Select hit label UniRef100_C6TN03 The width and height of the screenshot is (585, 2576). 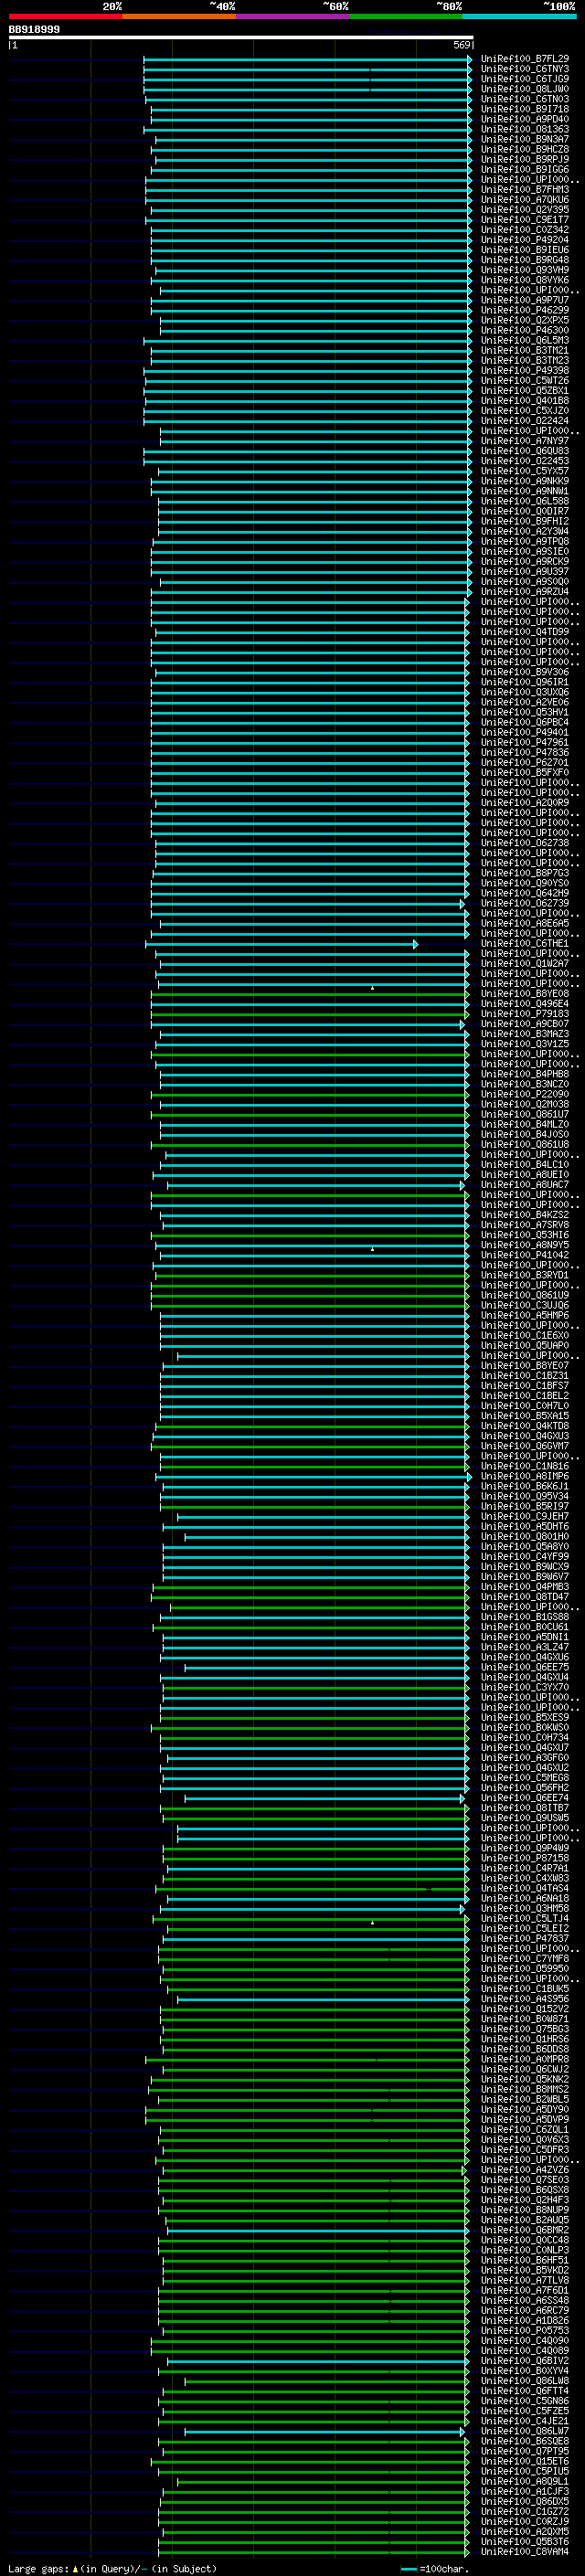(525, 99)
